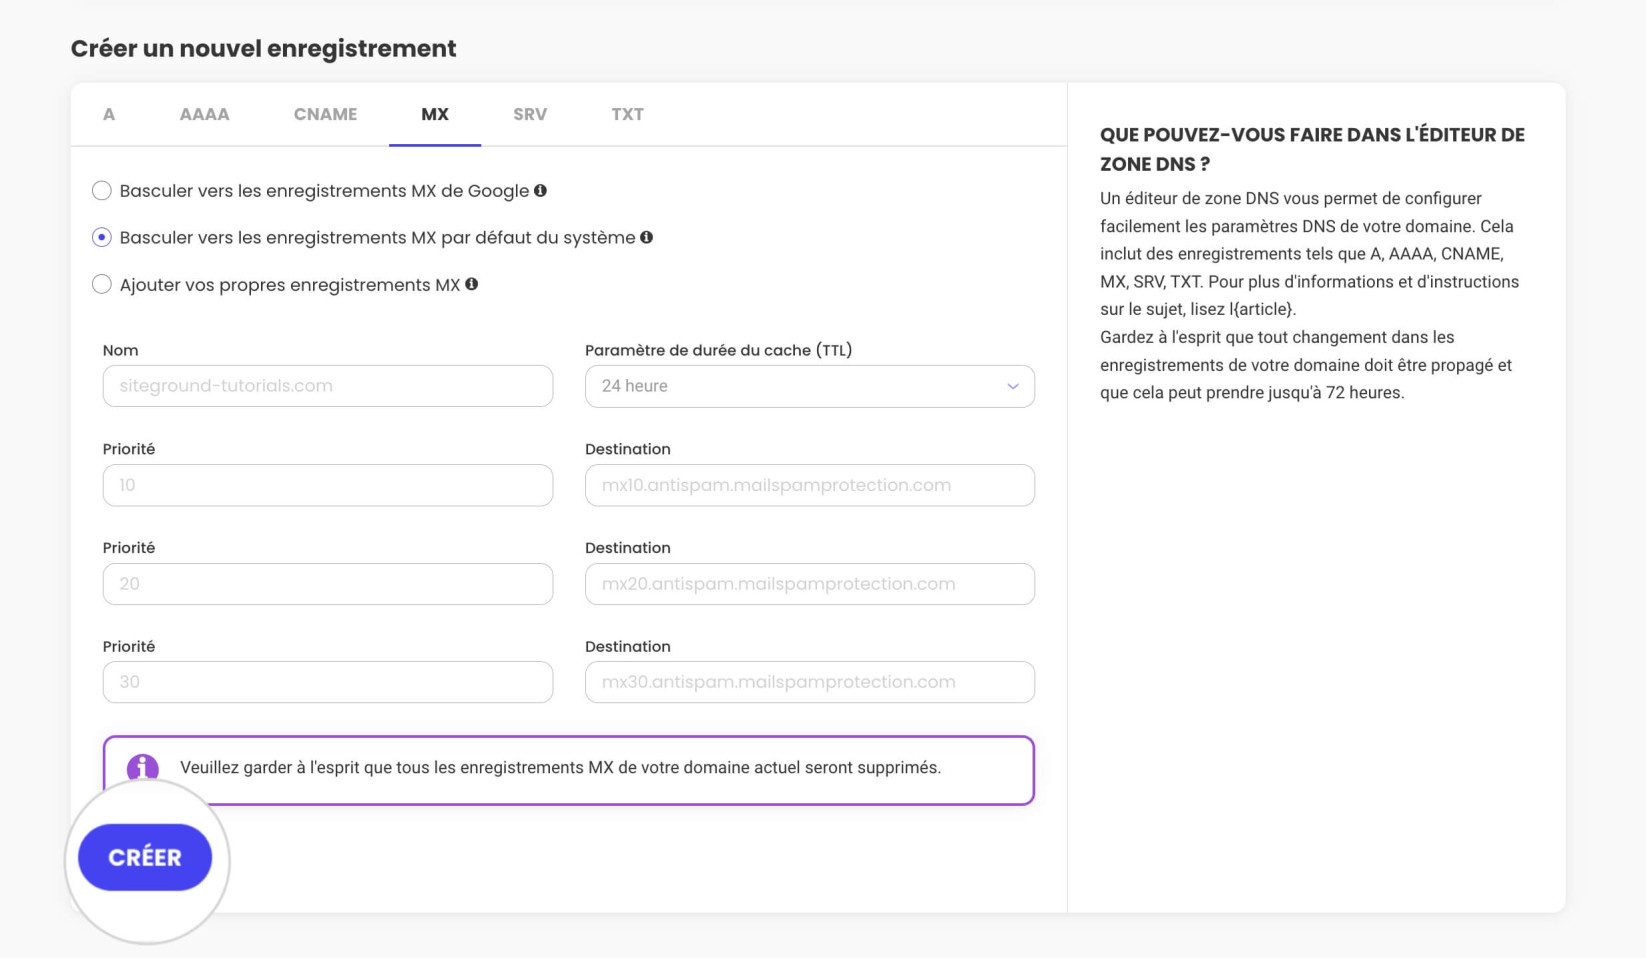Screen dimensions: 1646x958
Task: Switch to the CNAME record tab
Action: 325,114
